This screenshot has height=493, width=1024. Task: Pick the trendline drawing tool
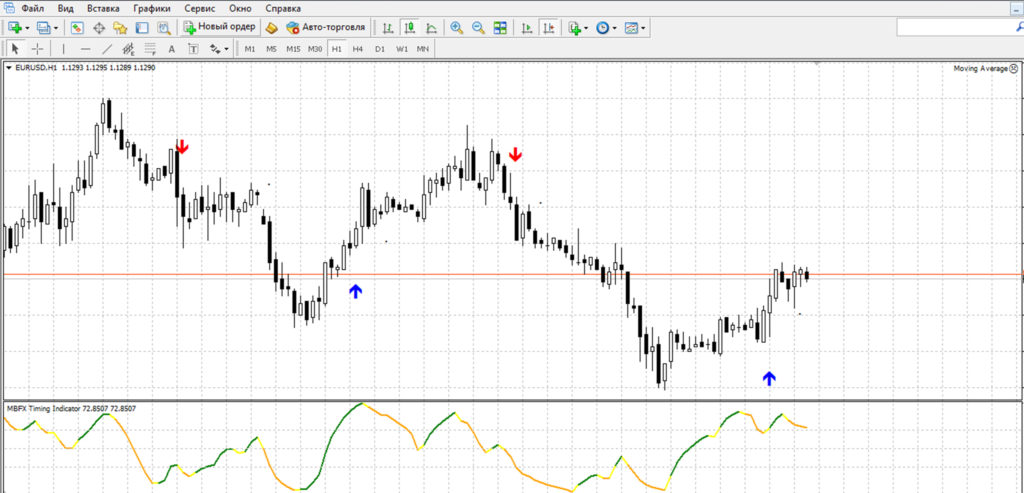click(x=107, y=48)
